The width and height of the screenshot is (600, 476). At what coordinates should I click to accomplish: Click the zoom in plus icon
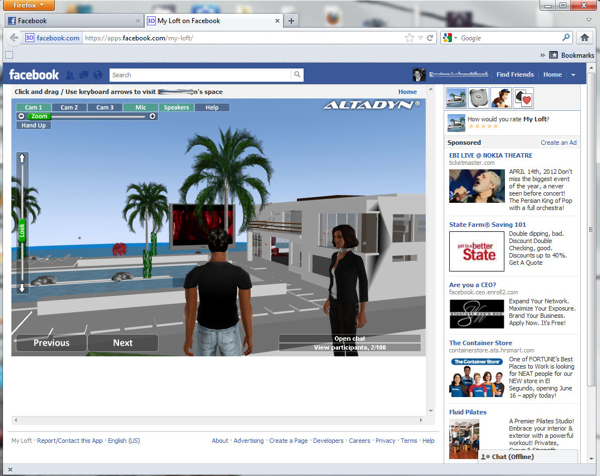pyautogui.click(x=152, y=116)
